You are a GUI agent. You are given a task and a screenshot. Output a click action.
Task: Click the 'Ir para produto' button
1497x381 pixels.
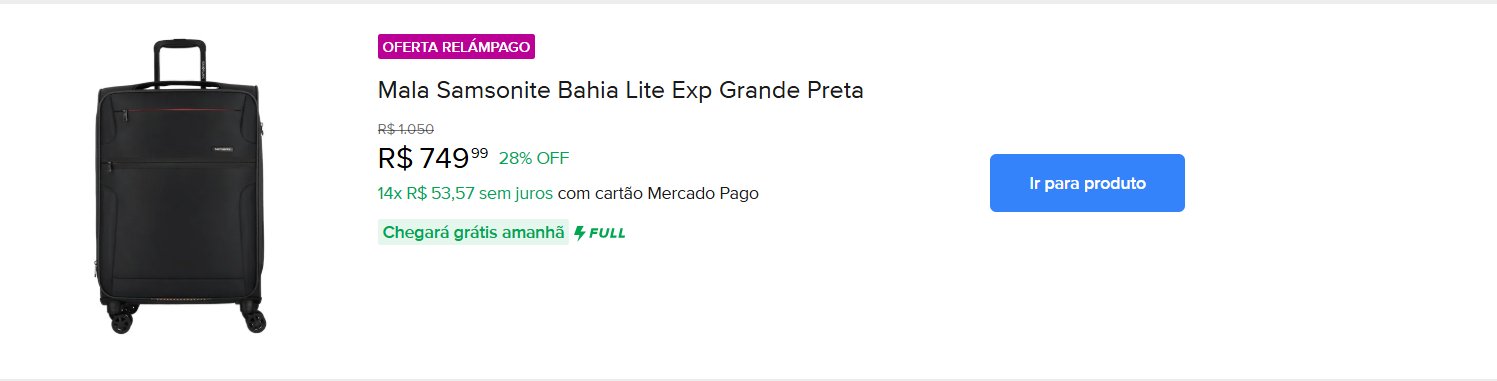[x=1087, y=183]
